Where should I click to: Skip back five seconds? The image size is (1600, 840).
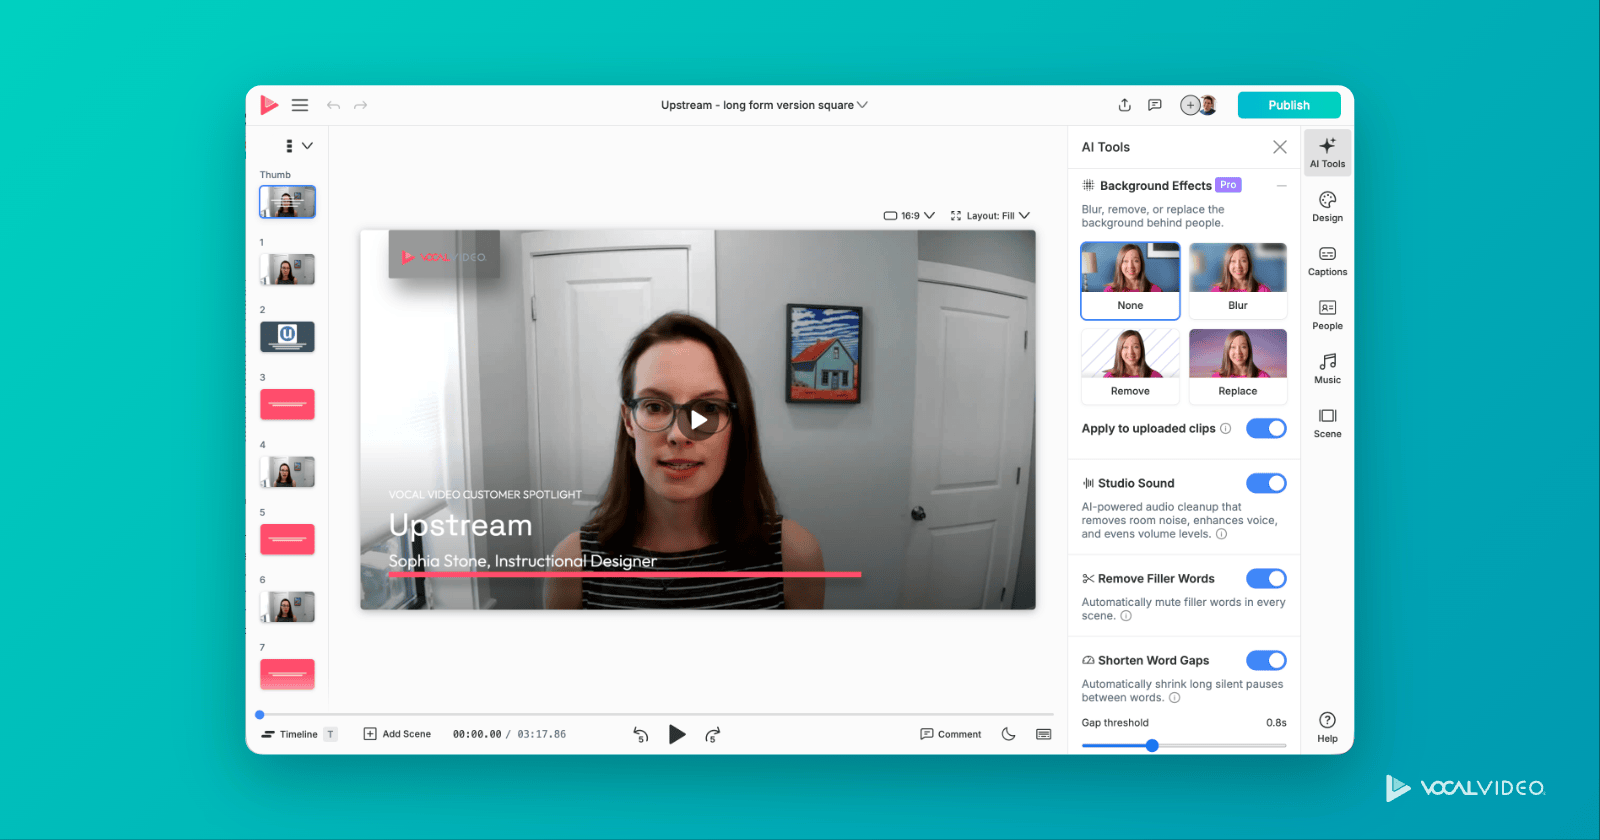pos(641,735)
